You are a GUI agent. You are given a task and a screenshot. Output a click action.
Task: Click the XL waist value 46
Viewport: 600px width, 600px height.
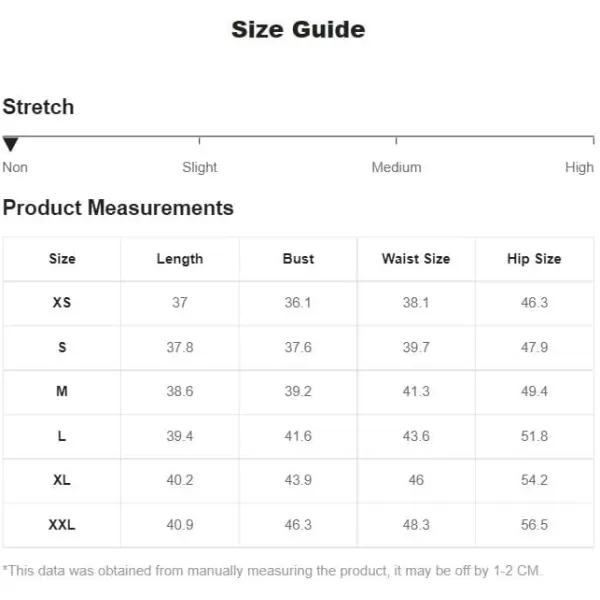pyautogui.click(x=416, y=480)
